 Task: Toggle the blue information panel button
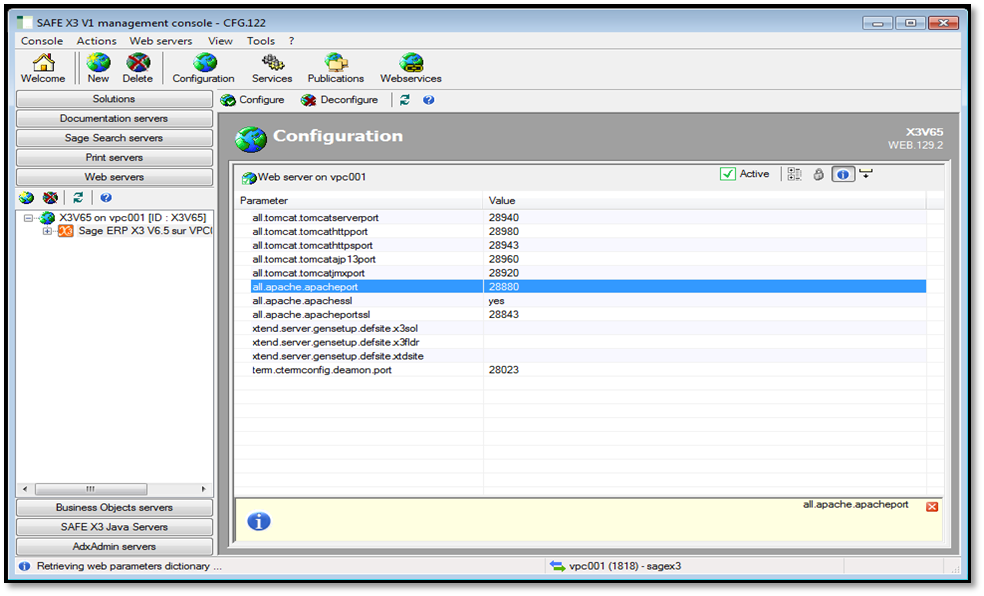point(843,174)
